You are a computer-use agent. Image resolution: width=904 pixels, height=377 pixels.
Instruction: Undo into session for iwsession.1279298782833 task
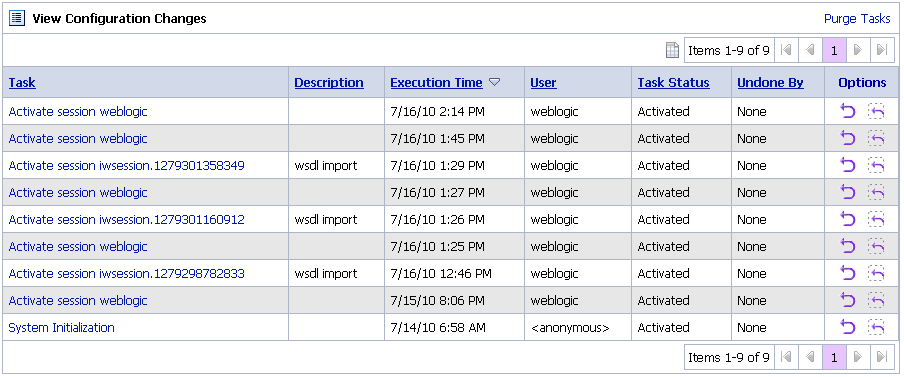tap(876, 273)
